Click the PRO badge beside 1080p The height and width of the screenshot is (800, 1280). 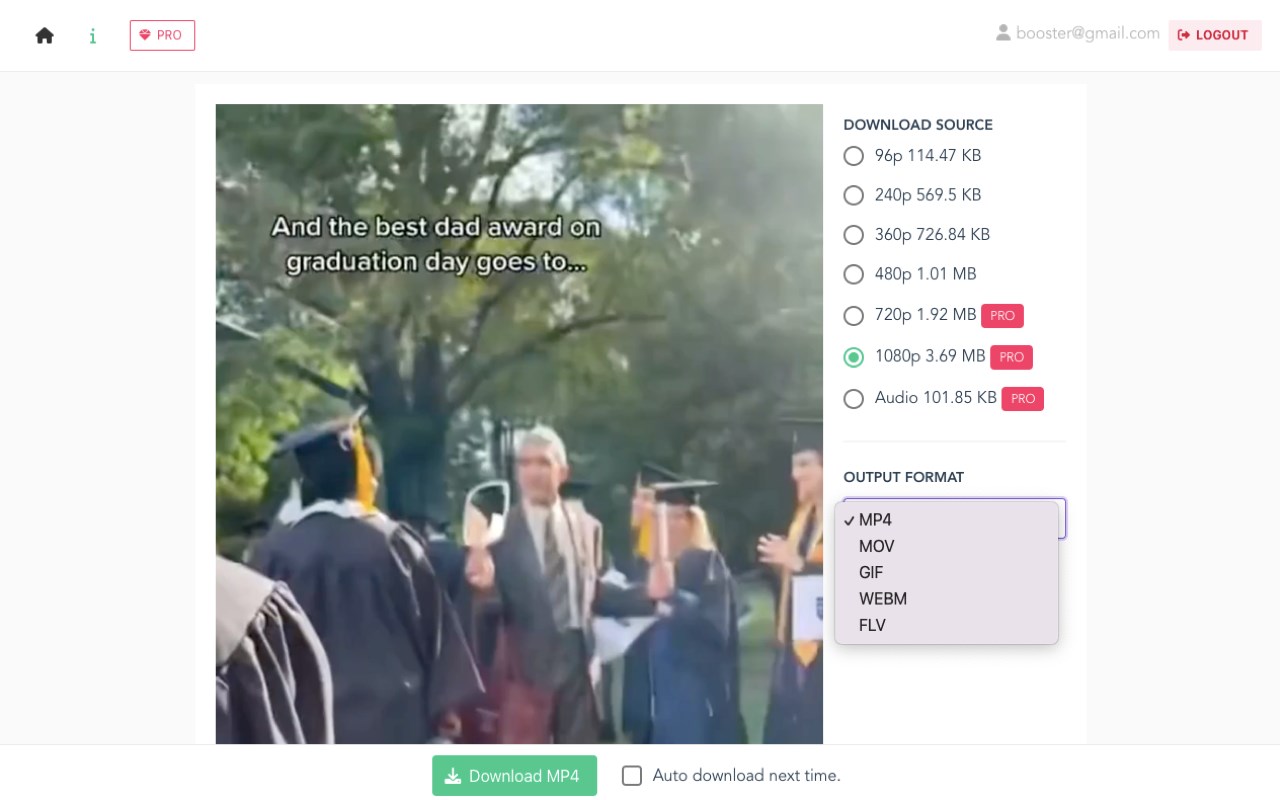[x=1012, y=357]
